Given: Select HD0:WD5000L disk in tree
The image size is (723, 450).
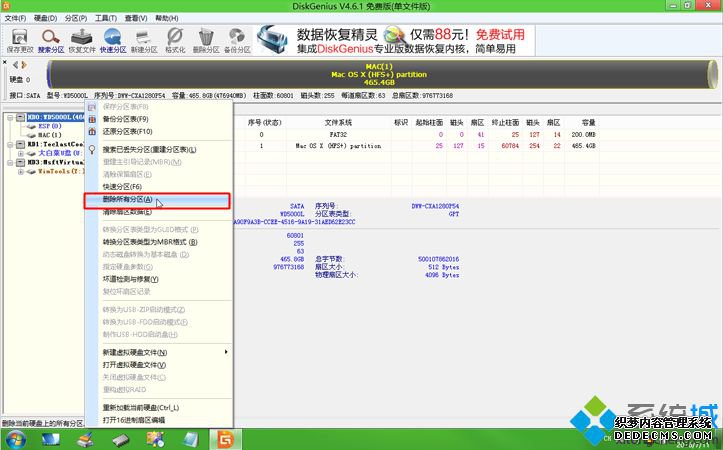Looking at the screenshot, I should tap(55, 118).
